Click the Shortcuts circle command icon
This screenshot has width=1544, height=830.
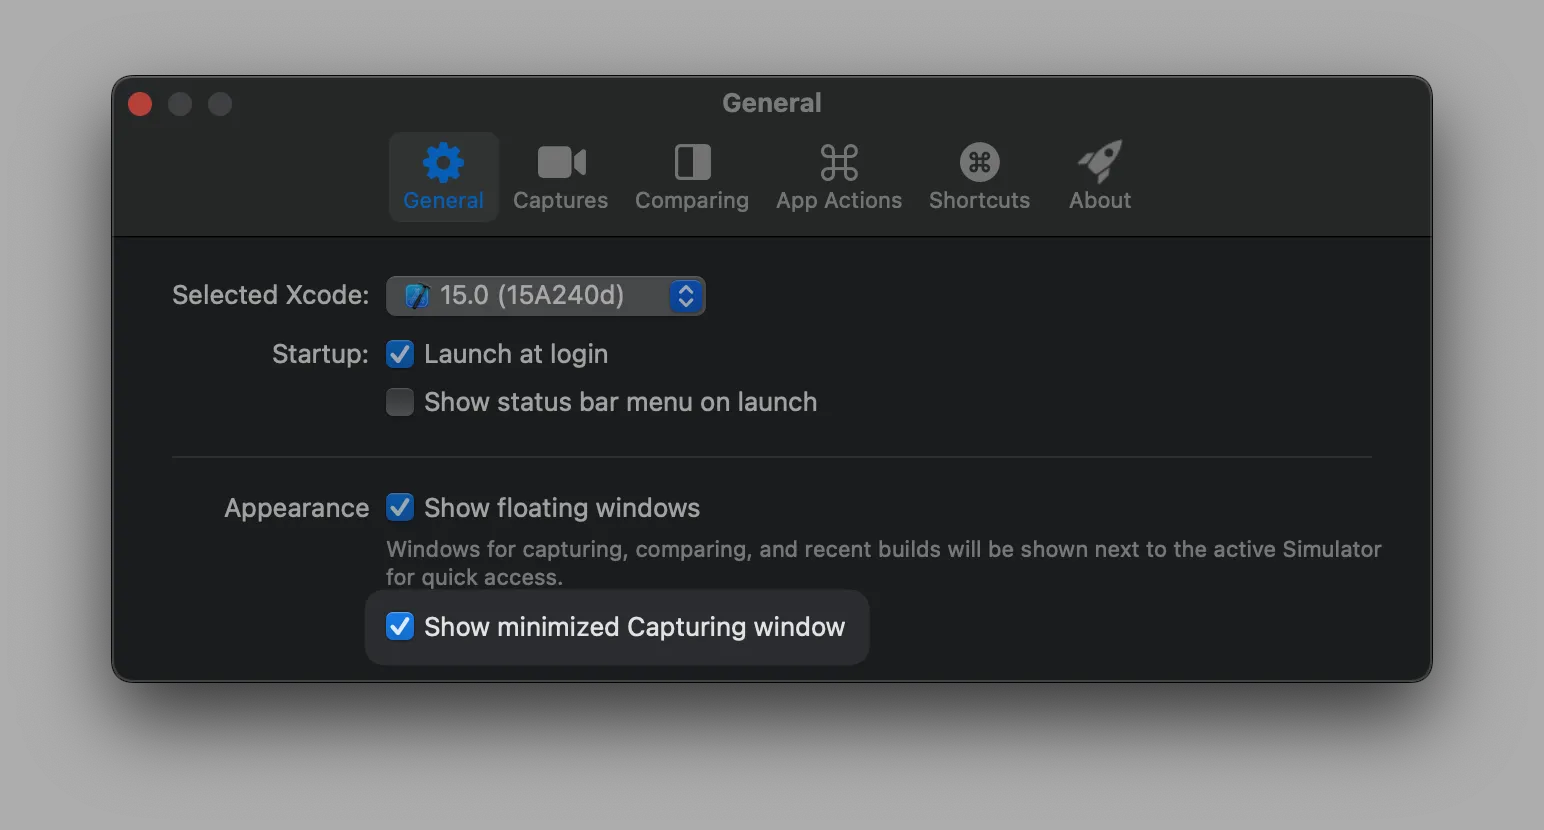[979, 162]
